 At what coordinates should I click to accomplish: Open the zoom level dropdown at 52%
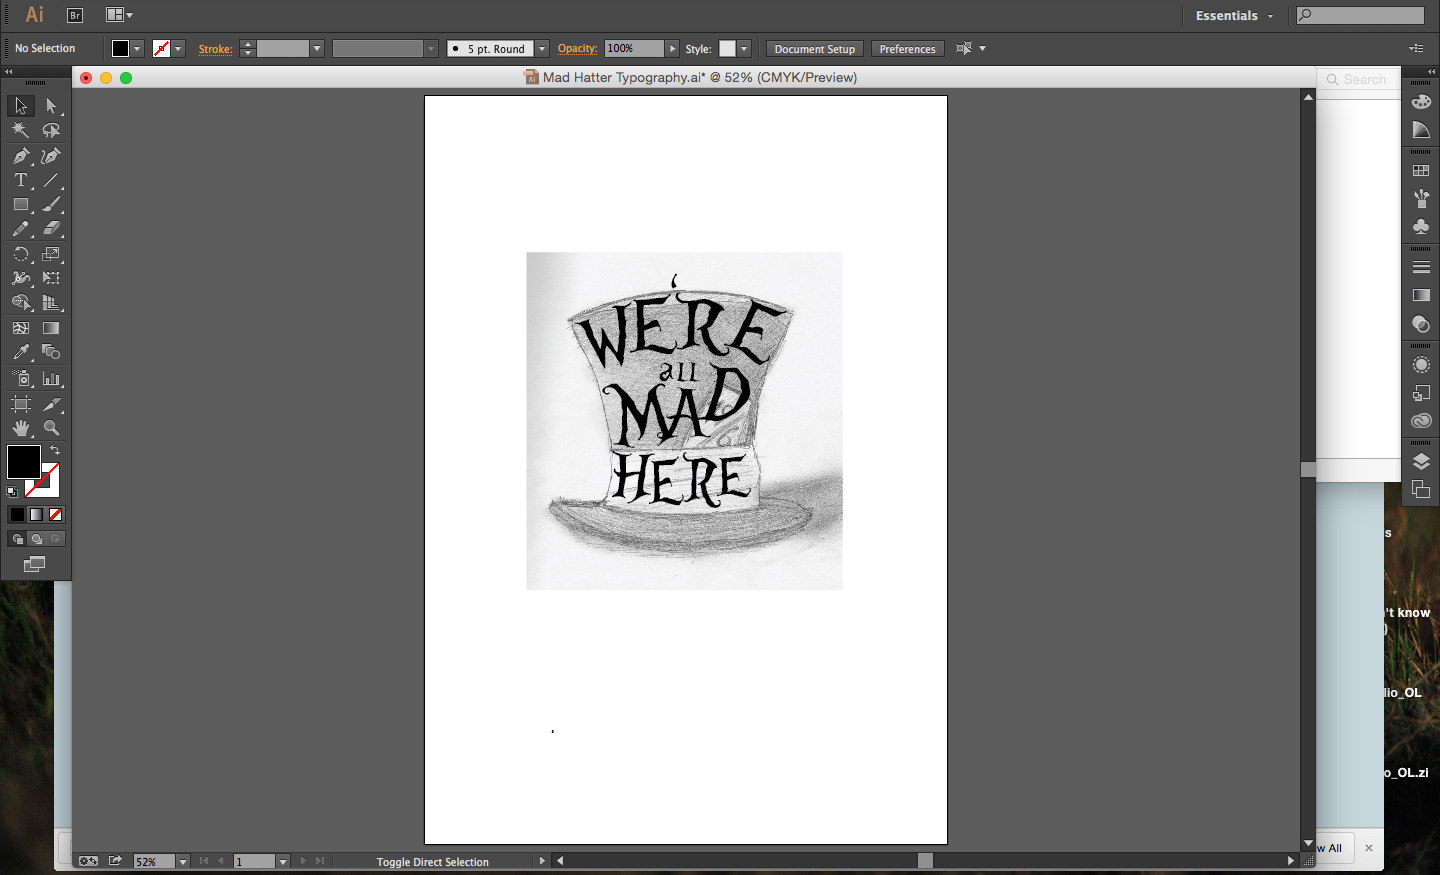183,861
